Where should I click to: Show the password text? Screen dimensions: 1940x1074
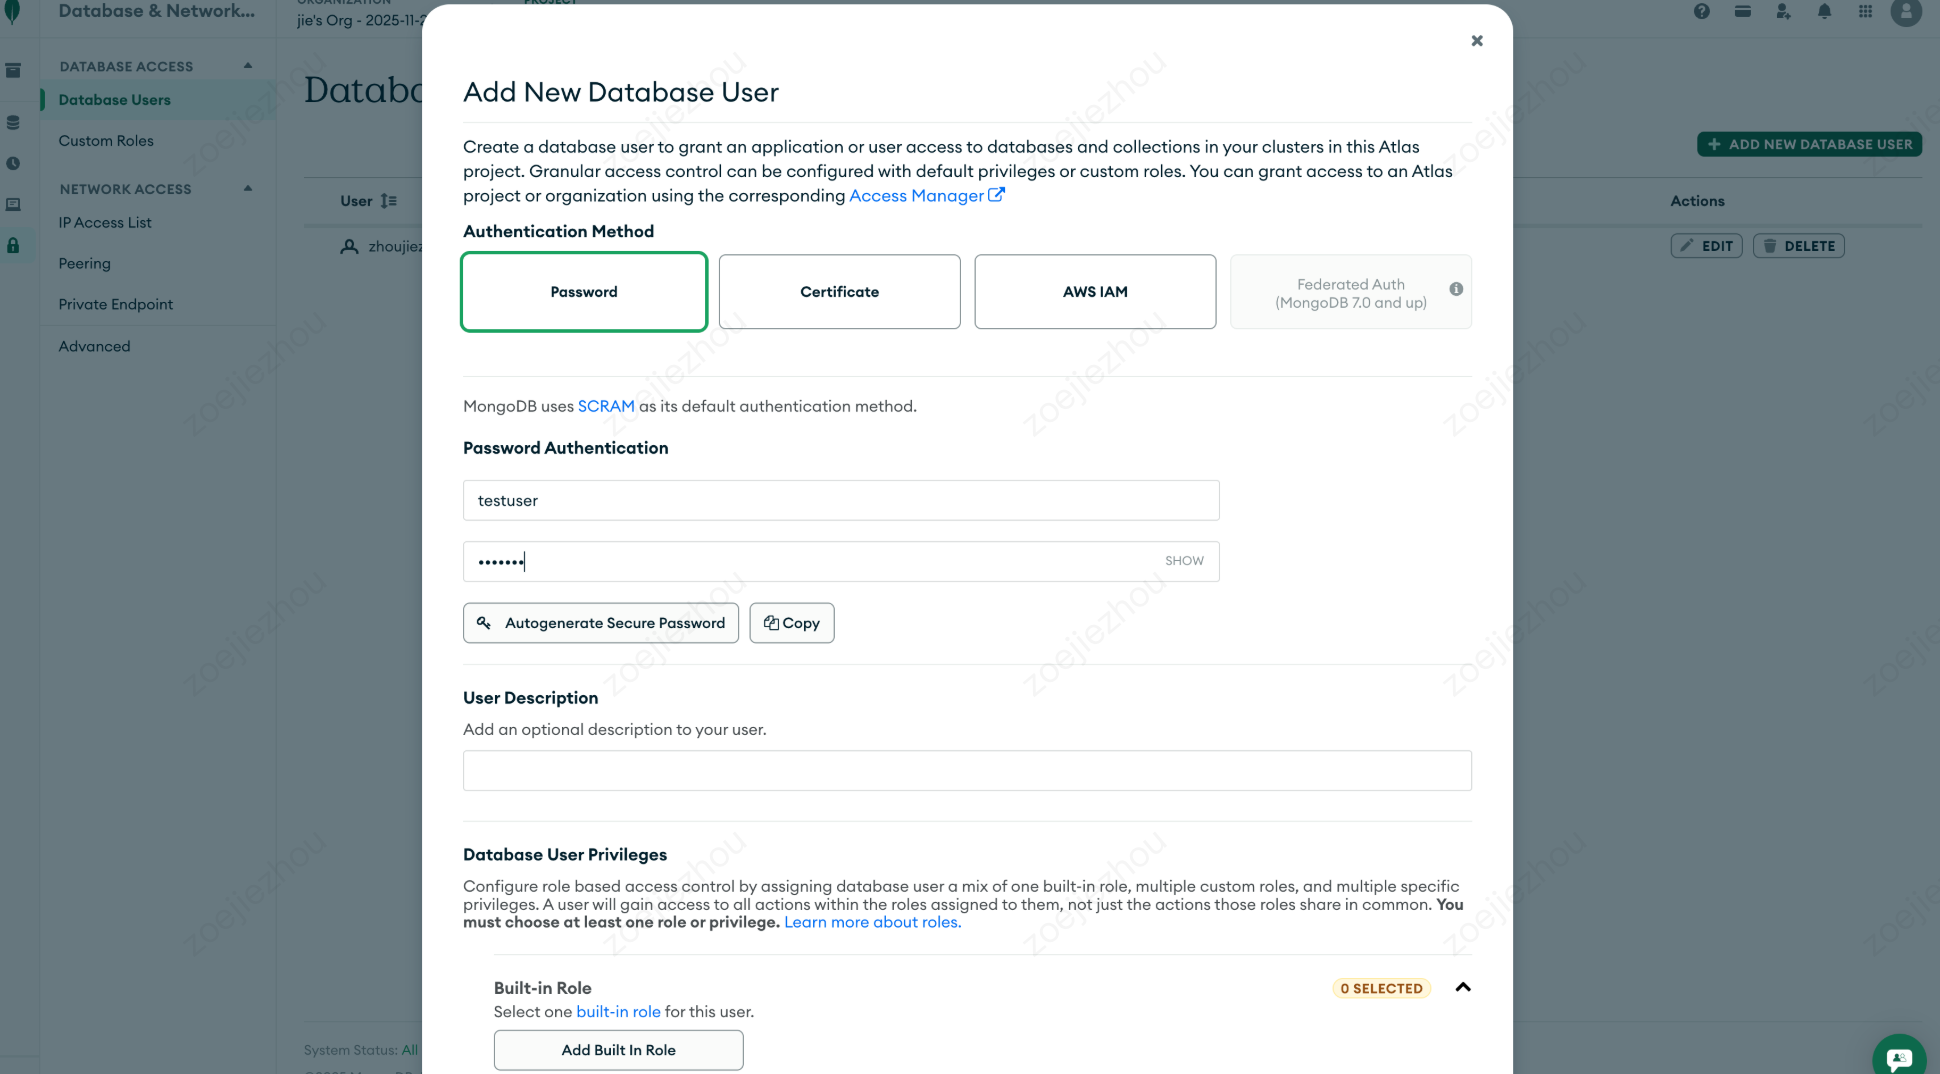[1184, 561]
